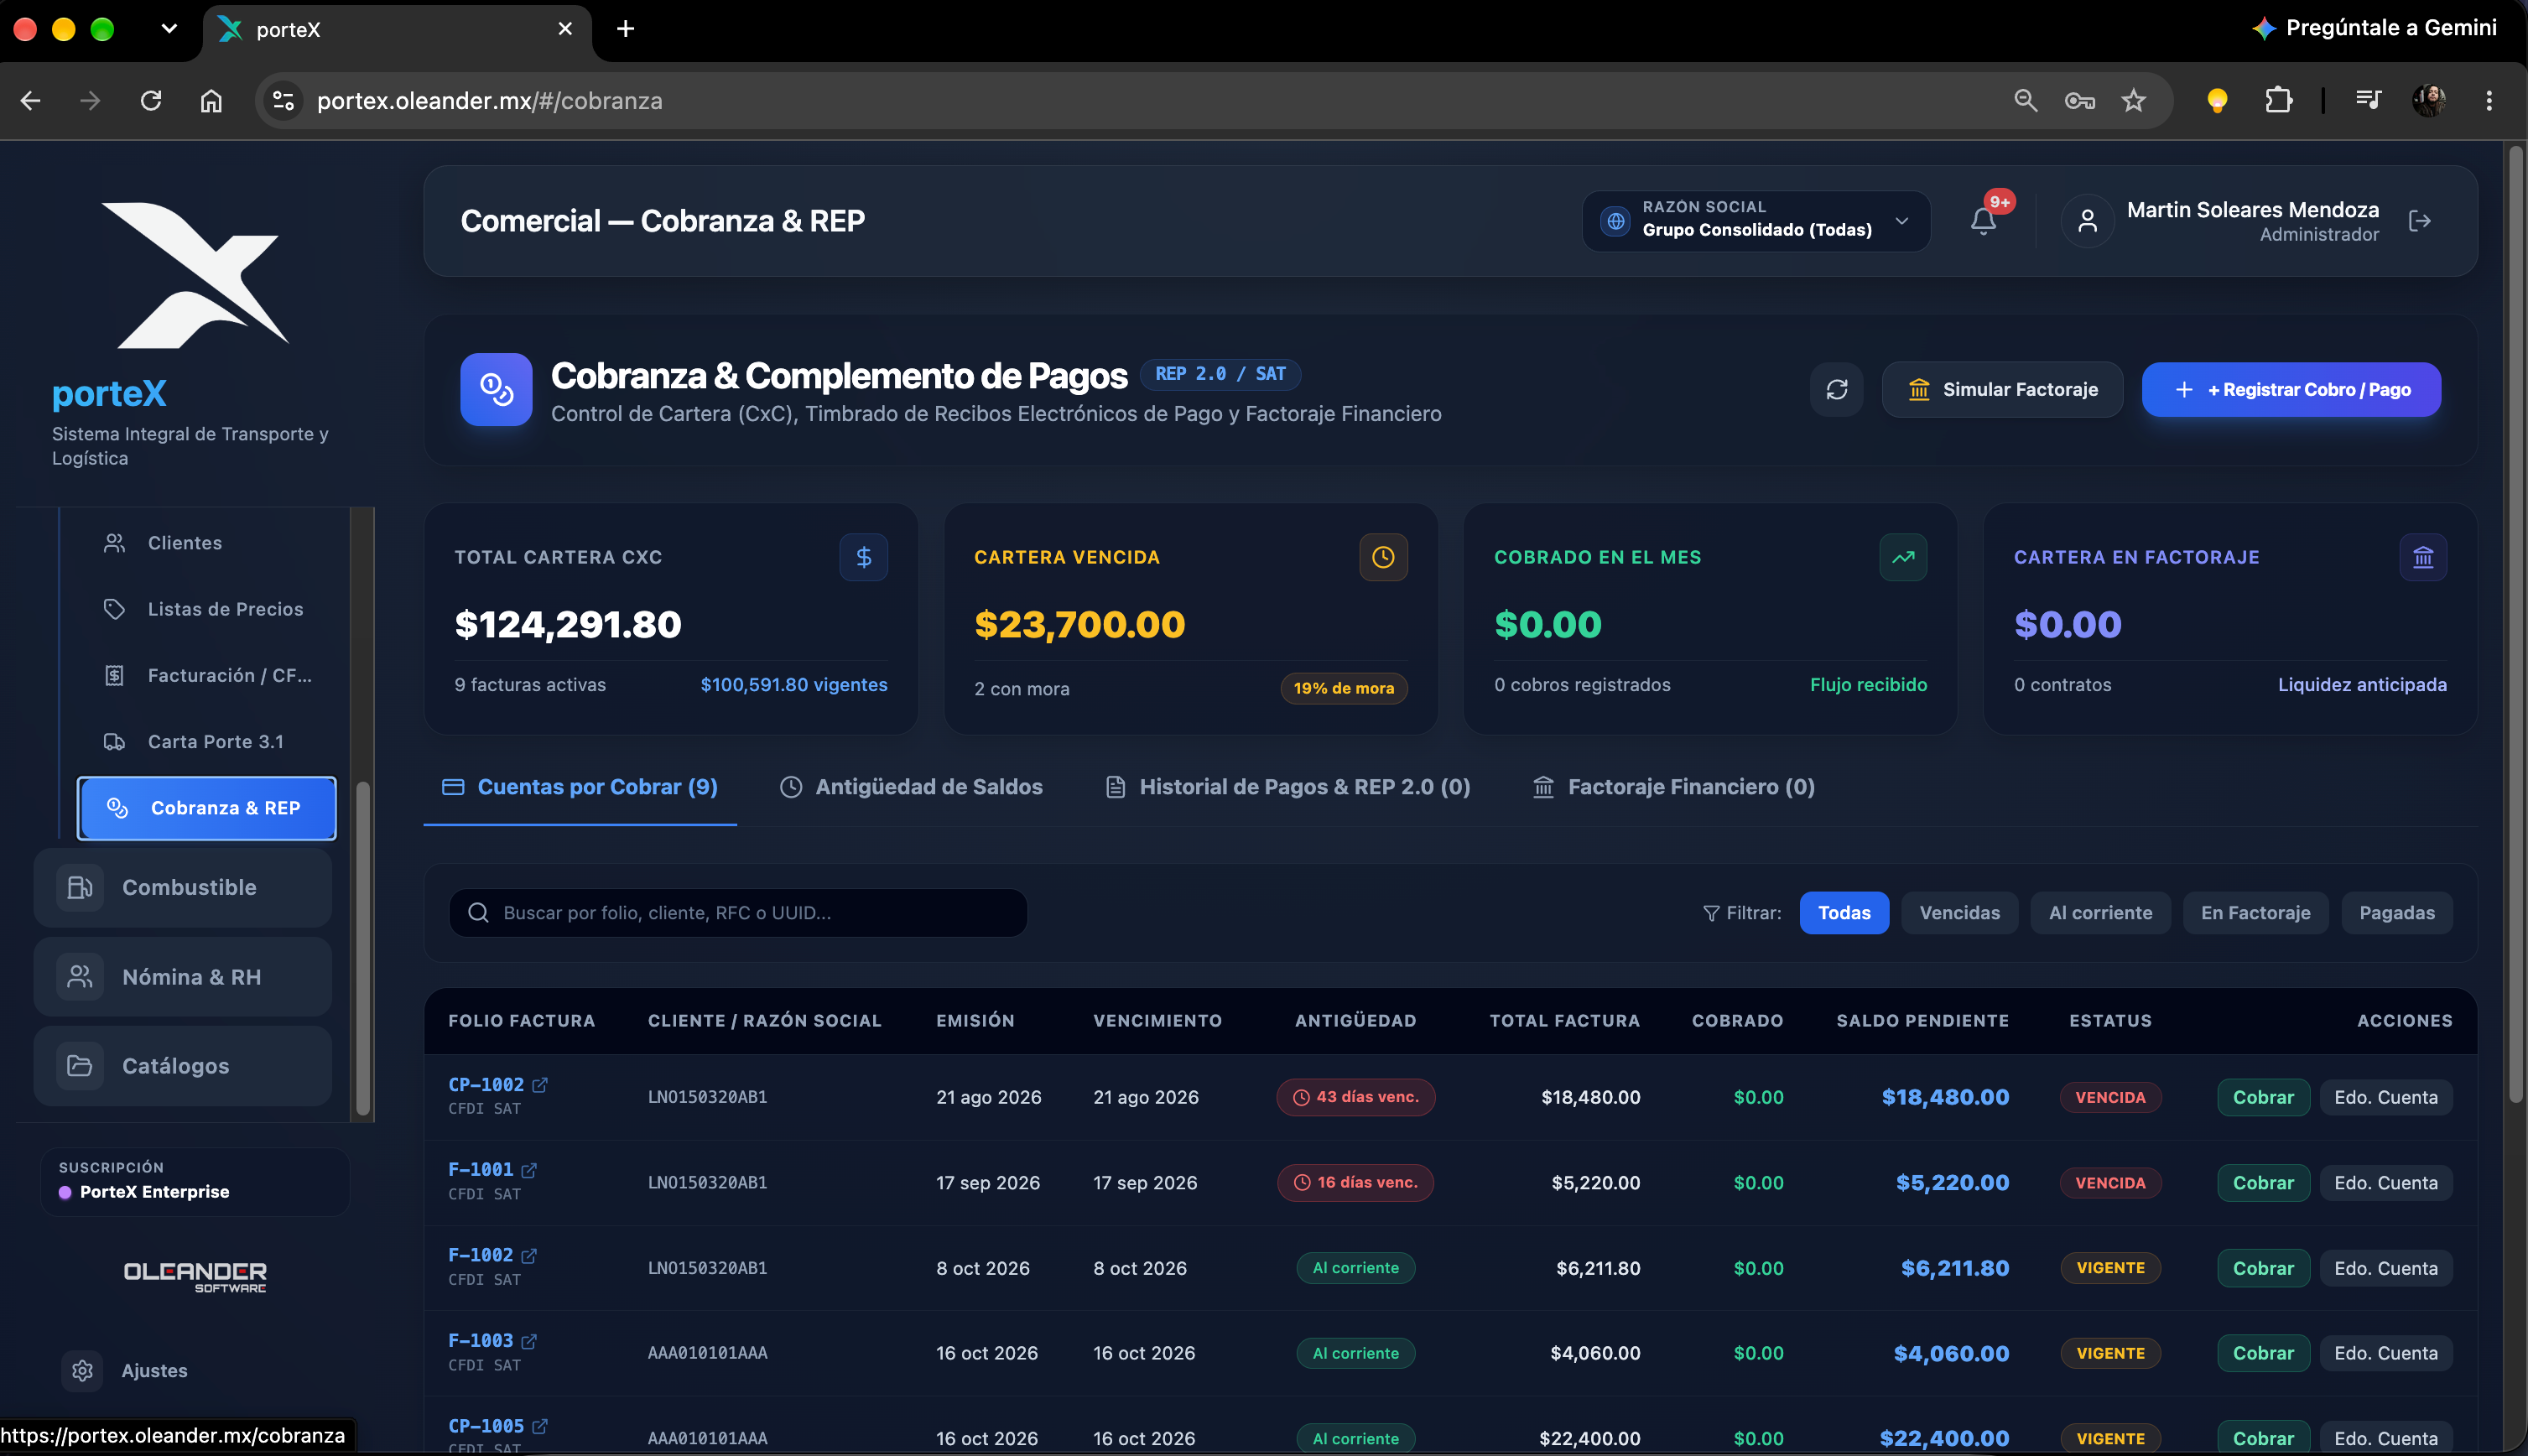Click the notifications bell icon

(x=1983, y=221)
